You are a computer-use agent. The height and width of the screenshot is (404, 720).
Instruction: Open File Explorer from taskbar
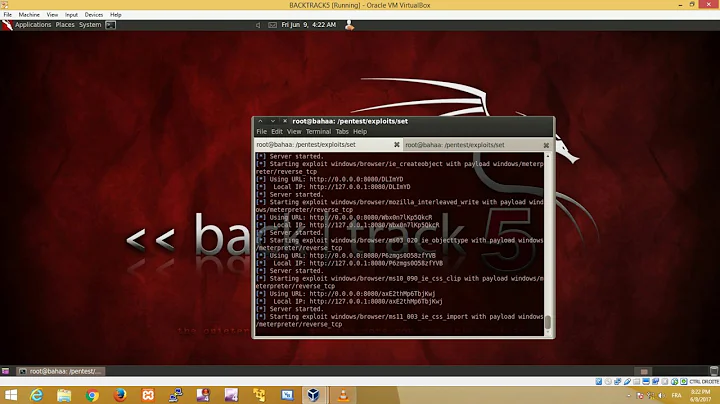click(64, 395)
